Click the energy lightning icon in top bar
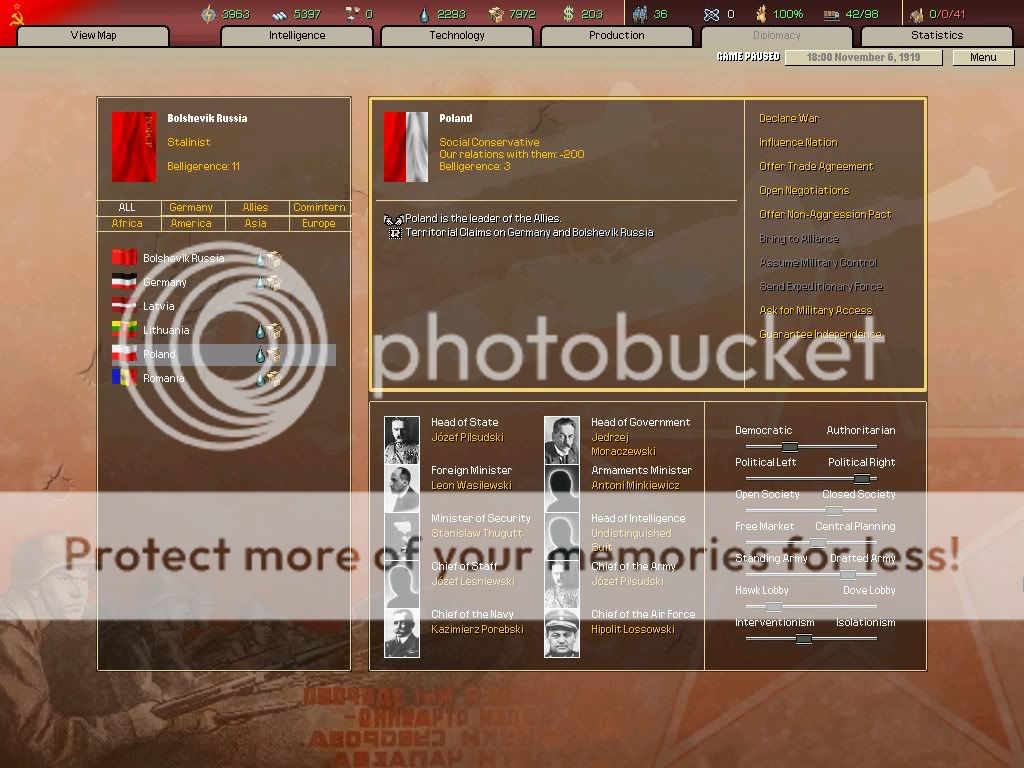Image resolution: width=1024 pixels, height=768 pixels. pyautogui.click(x=208, y=14)
